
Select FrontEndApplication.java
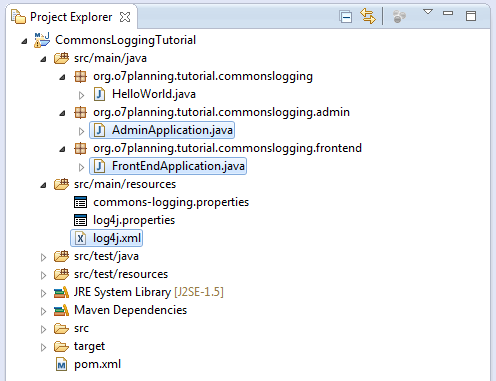(178, 166)
